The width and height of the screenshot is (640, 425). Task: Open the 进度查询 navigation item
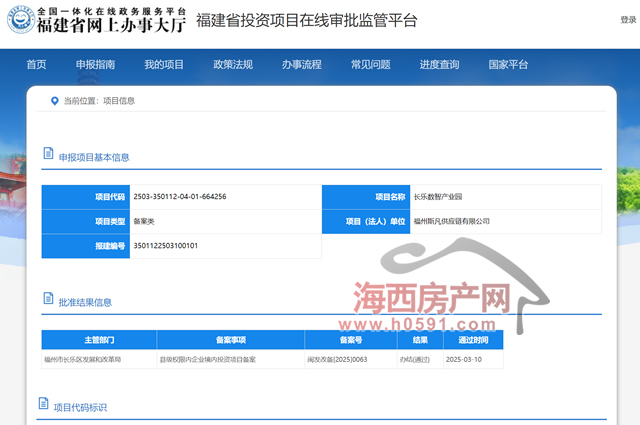click(439, 65)
